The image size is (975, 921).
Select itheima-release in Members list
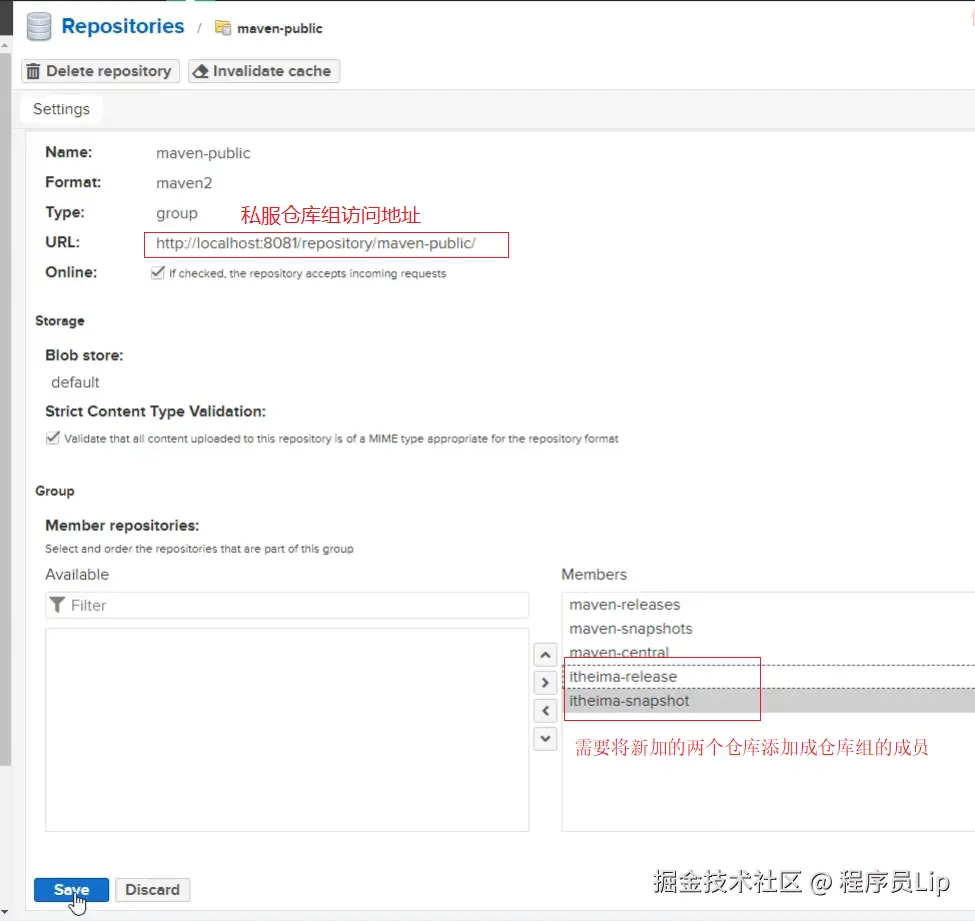click(768, 677)
